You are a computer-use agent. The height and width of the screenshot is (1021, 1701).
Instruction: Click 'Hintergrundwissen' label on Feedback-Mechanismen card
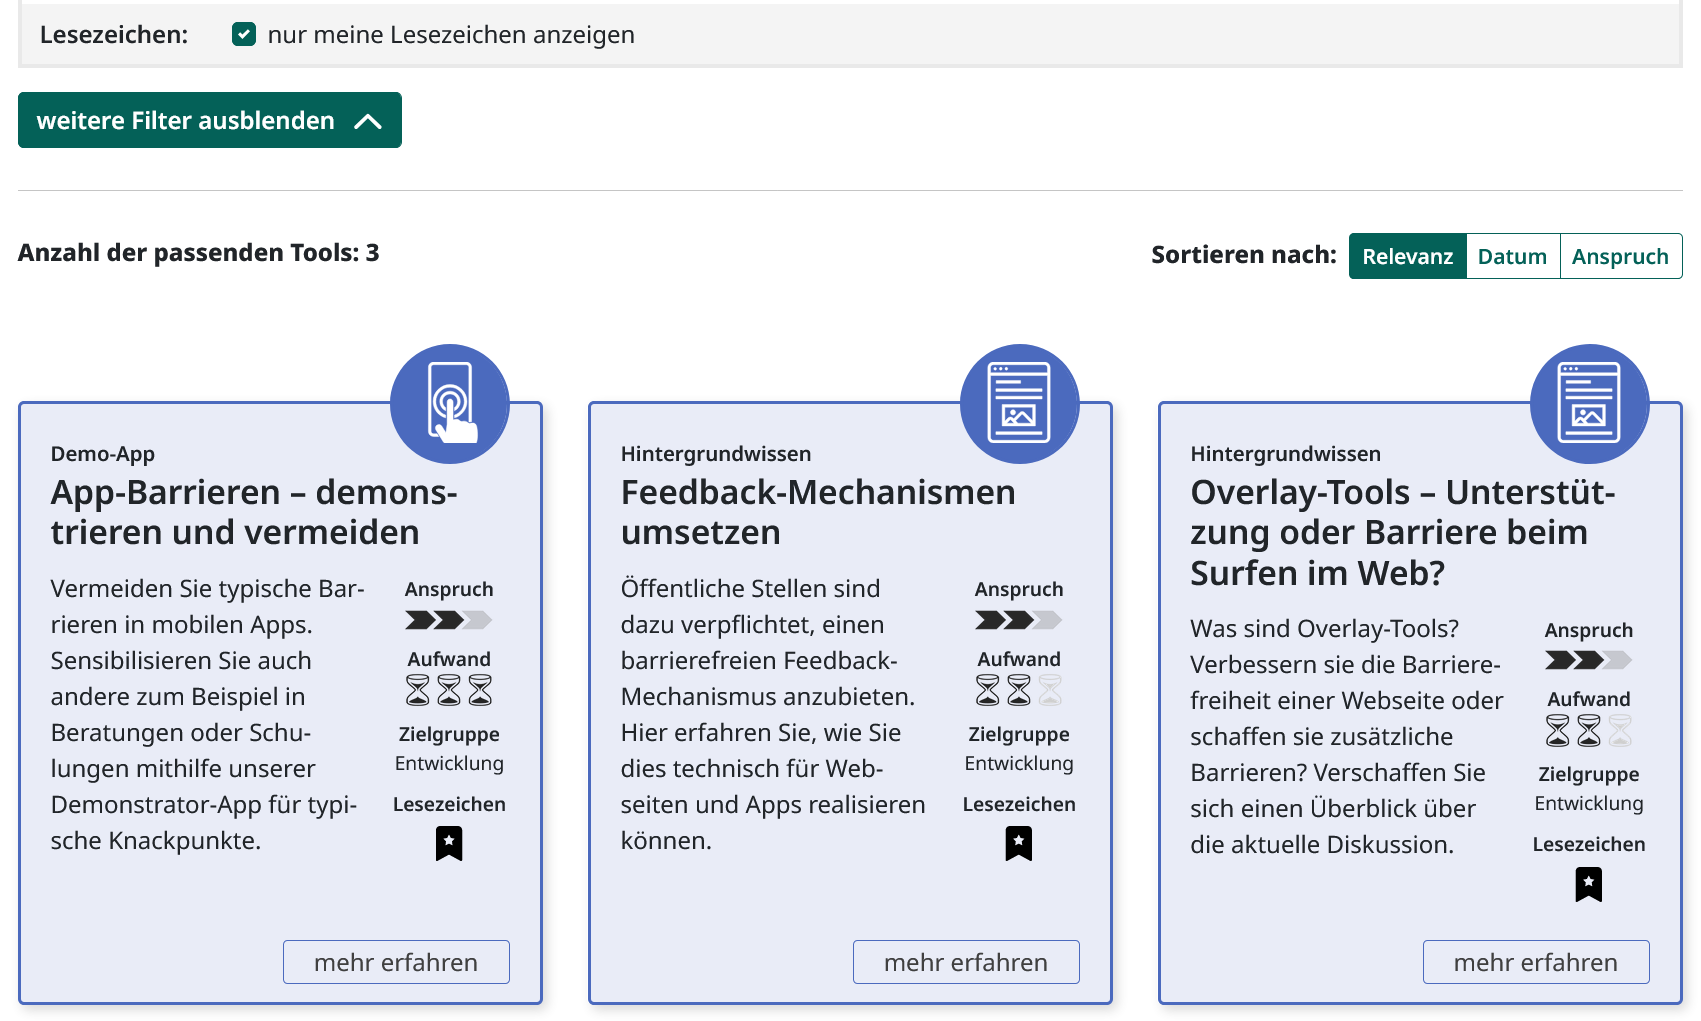(x=716, y=454)
